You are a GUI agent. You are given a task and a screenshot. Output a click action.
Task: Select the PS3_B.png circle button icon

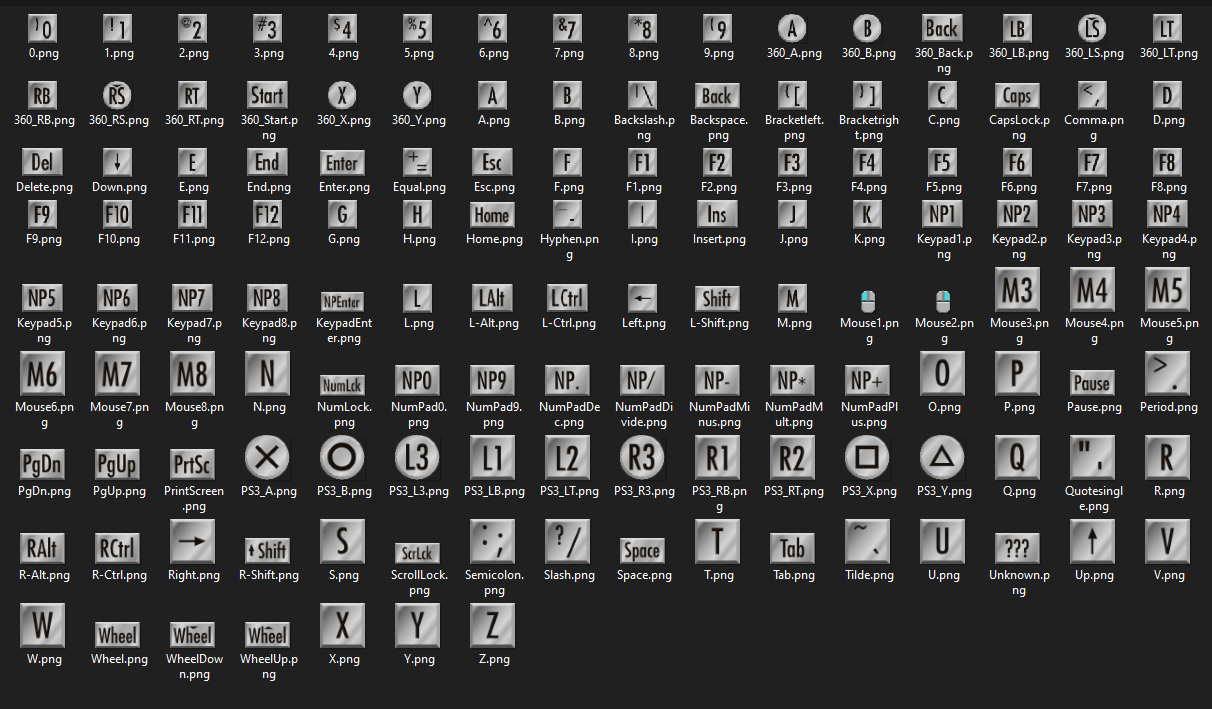click(x=342, y=457)
